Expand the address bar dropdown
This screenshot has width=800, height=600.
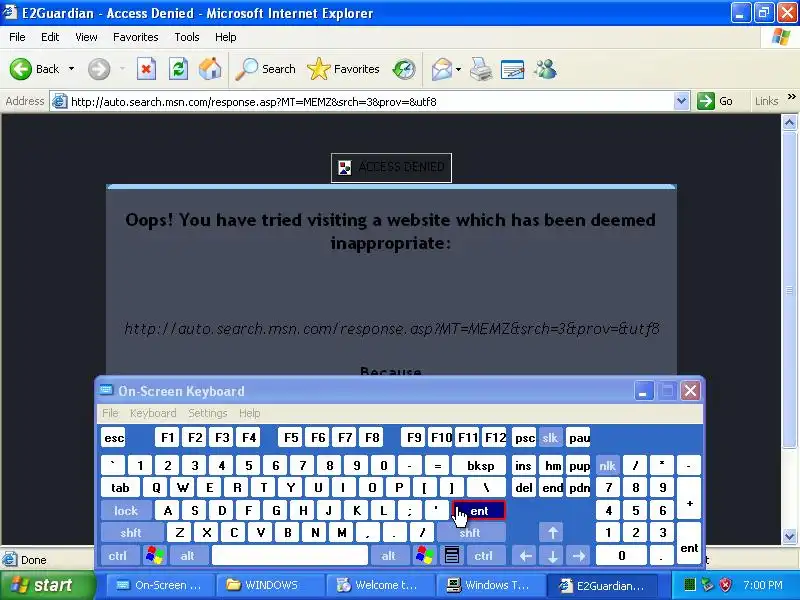tap(681, 102)
